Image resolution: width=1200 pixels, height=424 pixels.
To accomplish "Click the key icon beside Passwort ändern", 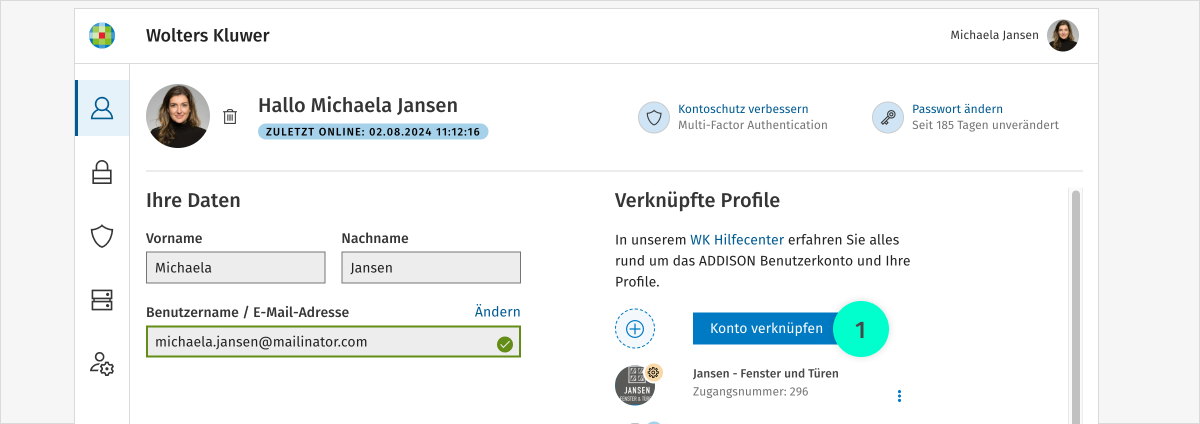I will click(888, 117).
